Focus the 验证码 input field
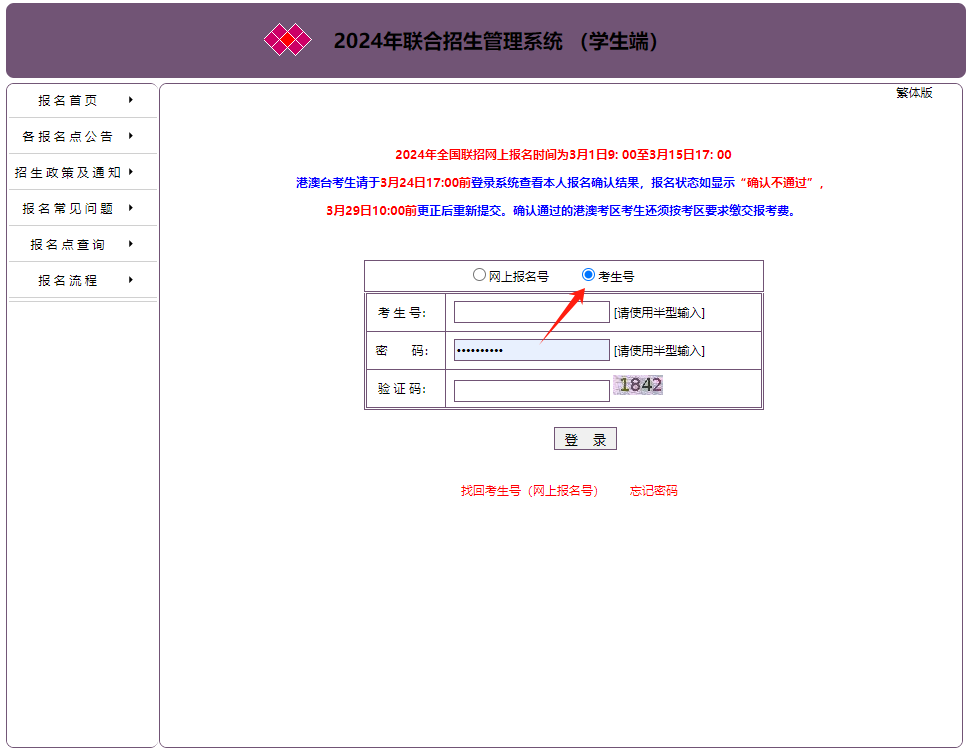Screen dimensions: 970x755 (531, 390)
